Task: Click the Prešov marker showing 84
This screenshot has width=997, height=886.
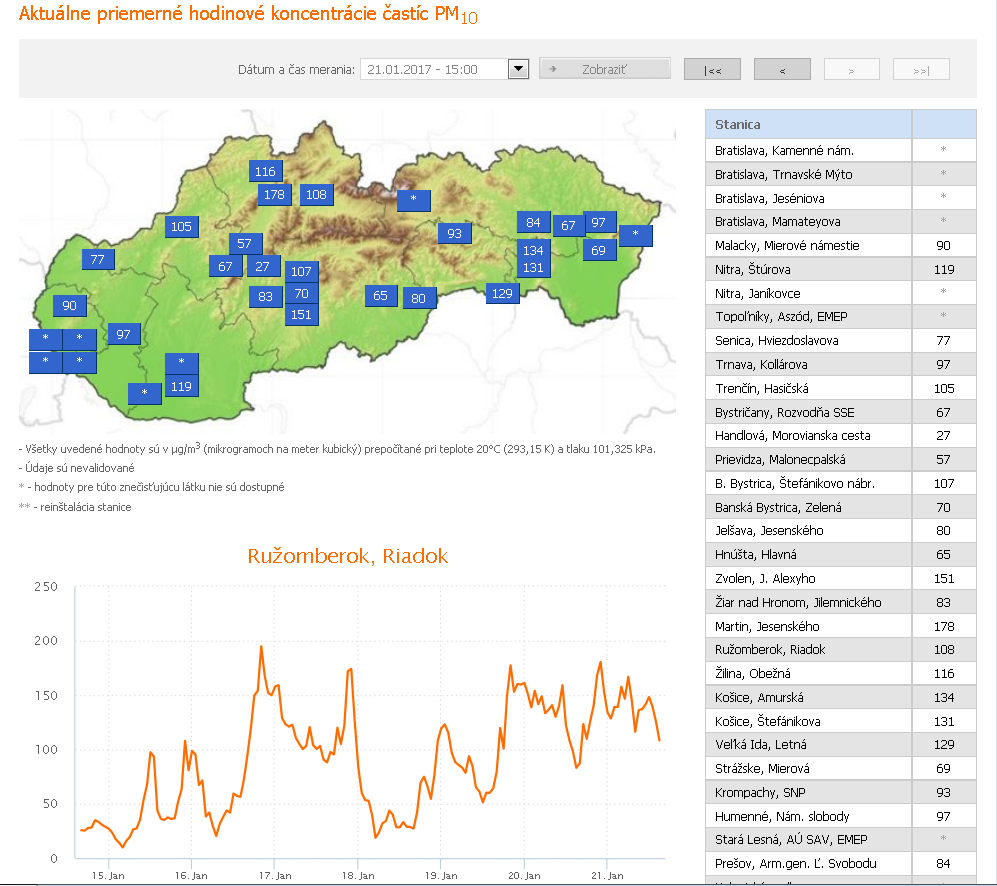Action: coord(533,223)
